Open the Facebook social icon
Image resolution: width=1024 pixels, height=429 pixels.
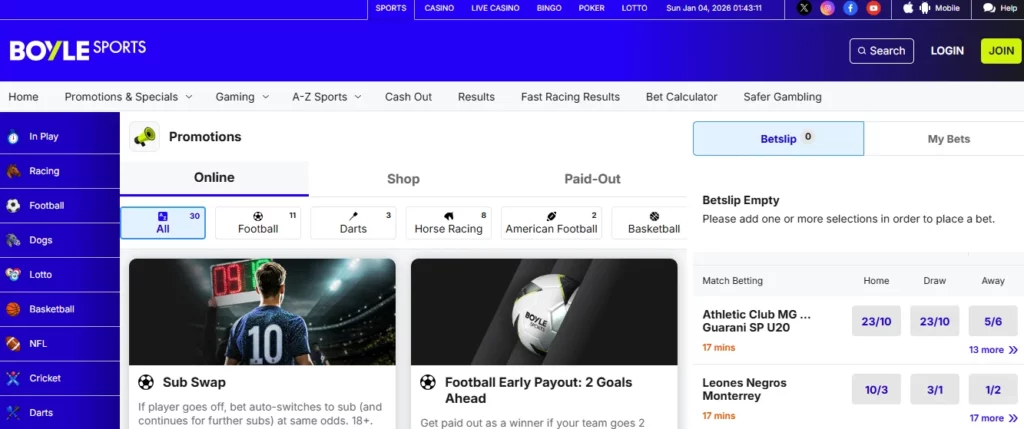tap(851, 8)
